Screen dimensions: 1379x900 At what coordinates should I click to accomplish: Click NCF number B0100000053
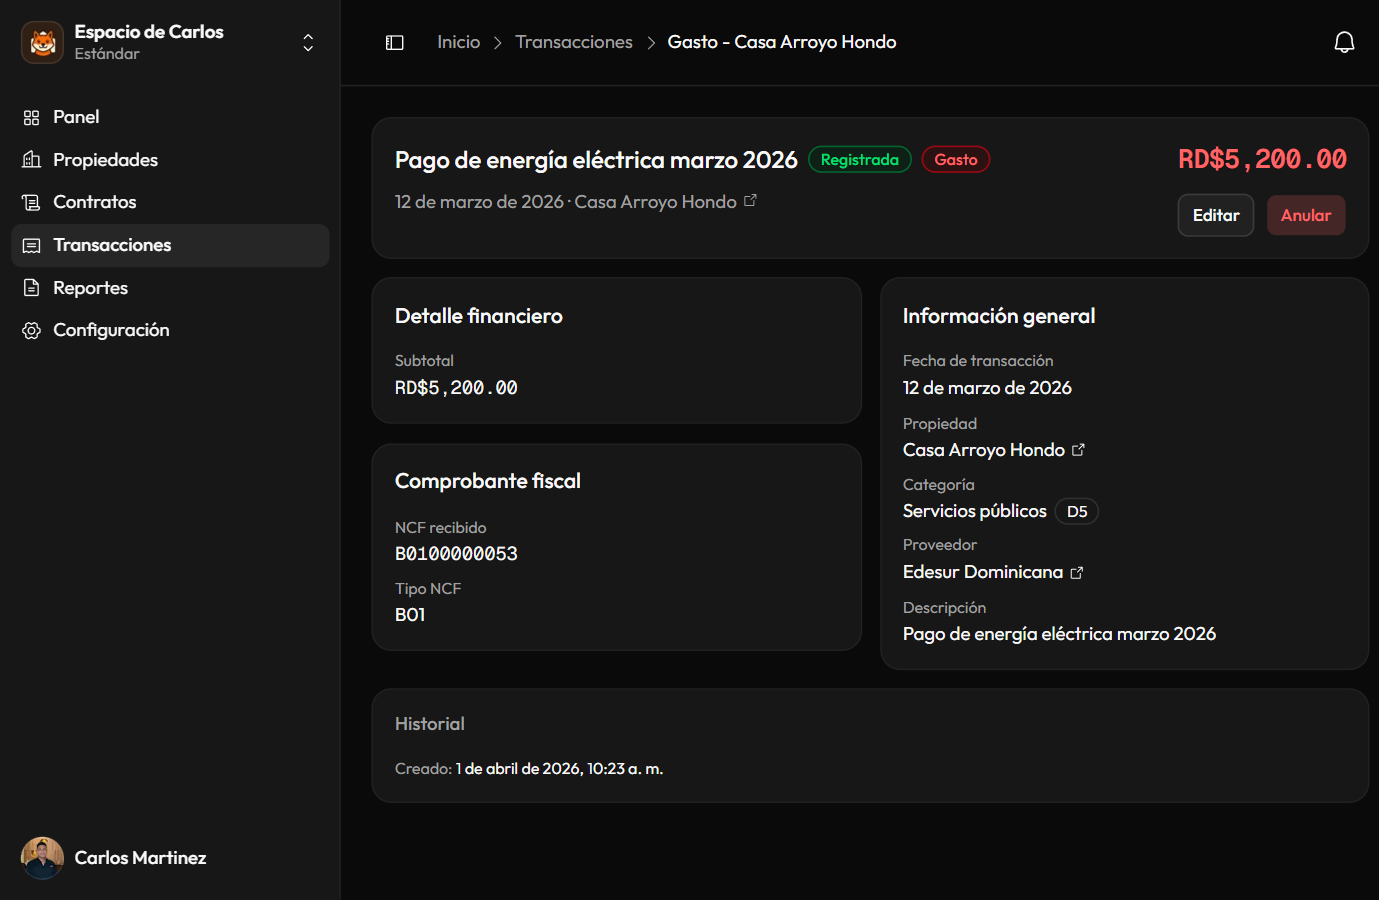click(x=456, y=554)
